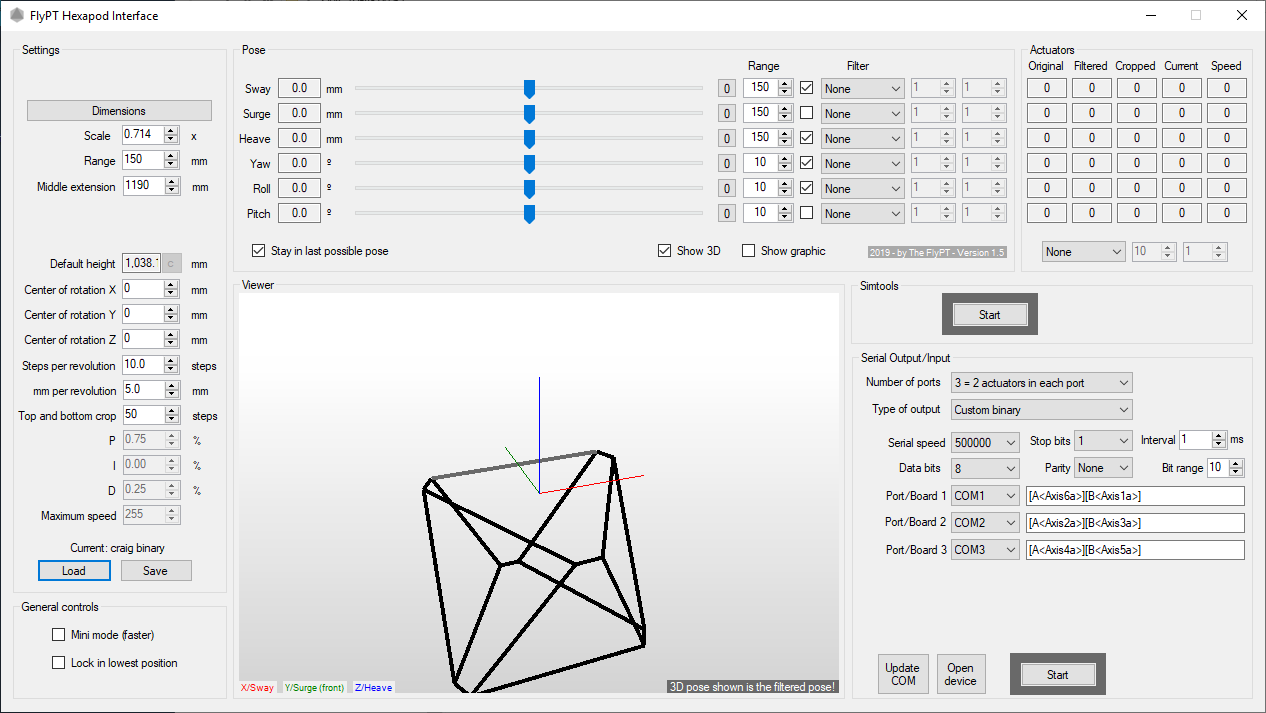Reset Surge using its 0 button
The height and width of the screenshot is (713, 1266).
pos(727,113)
